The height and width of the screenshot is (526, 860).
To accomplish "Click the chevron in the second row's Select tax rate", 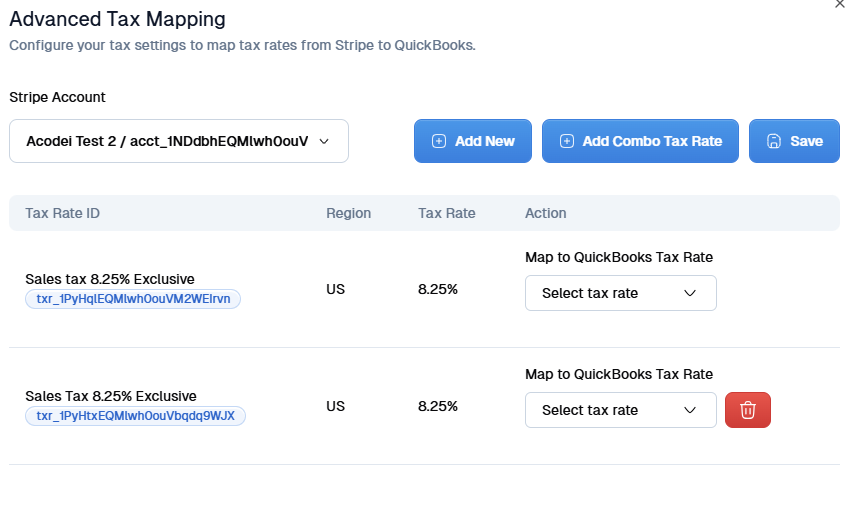I will (x=689, y=410).
